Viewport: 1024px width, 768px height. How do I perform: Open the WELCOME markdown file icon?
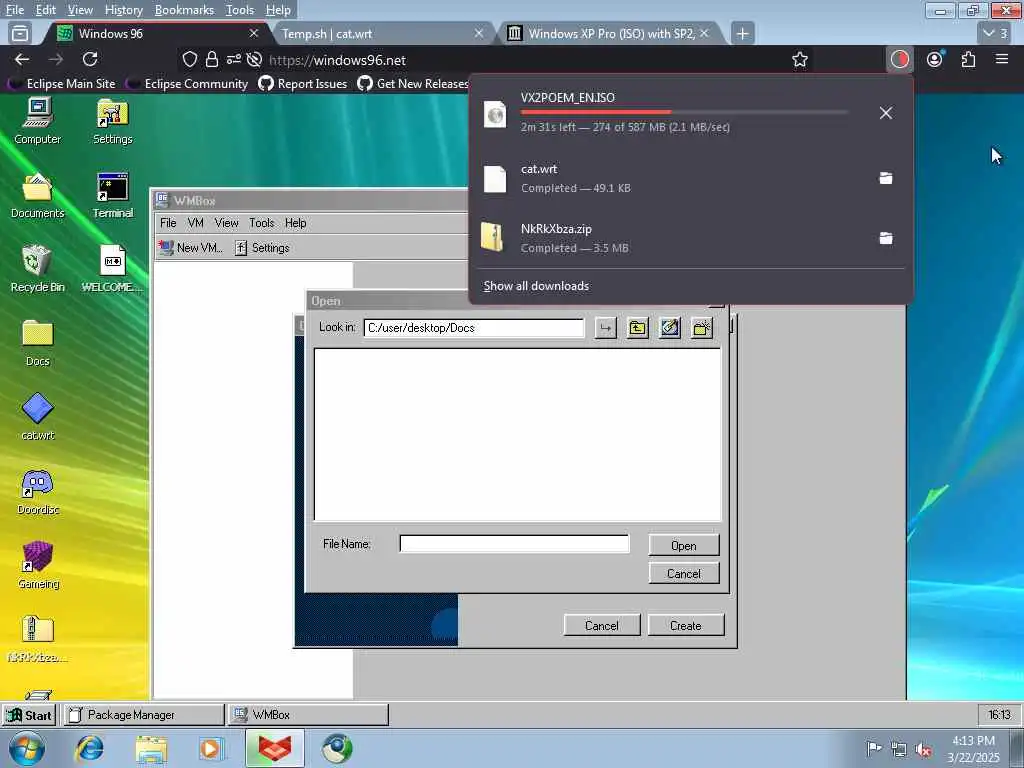tap(112, 269)
